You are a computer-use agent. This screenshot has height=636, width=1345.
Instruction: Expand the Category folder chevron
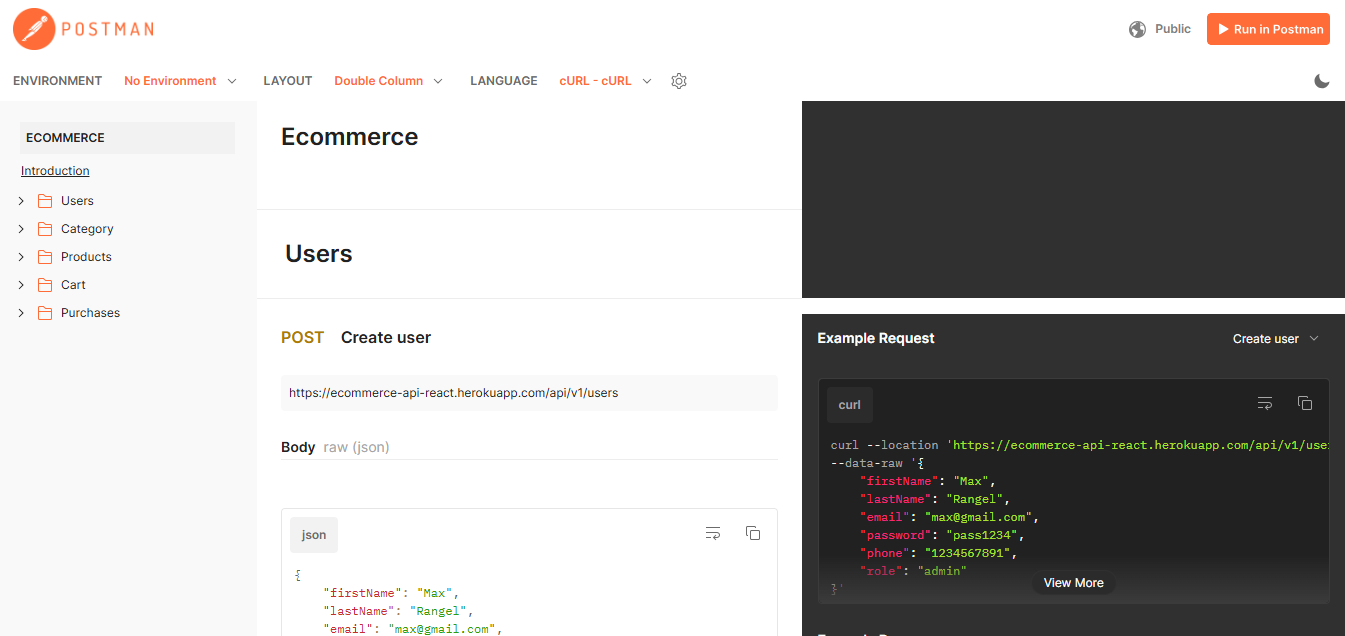(x=21, y=229)
